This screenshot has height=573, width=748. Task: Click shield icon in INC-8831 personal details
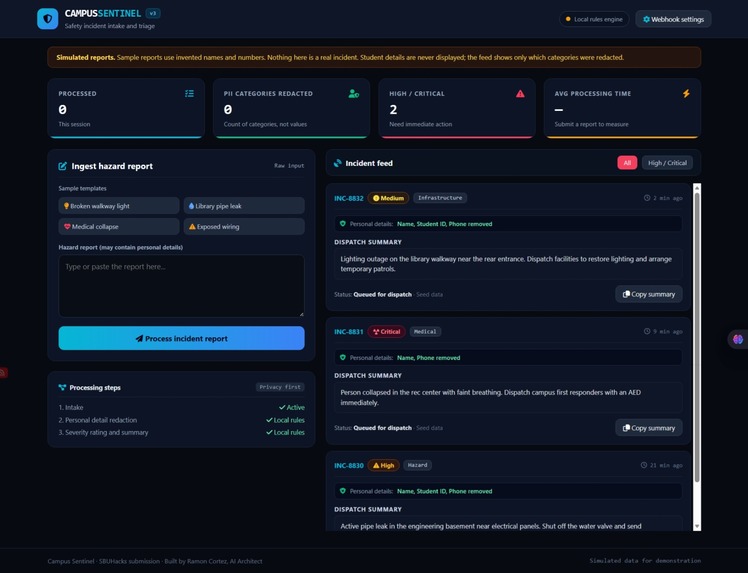pos(343,357)
